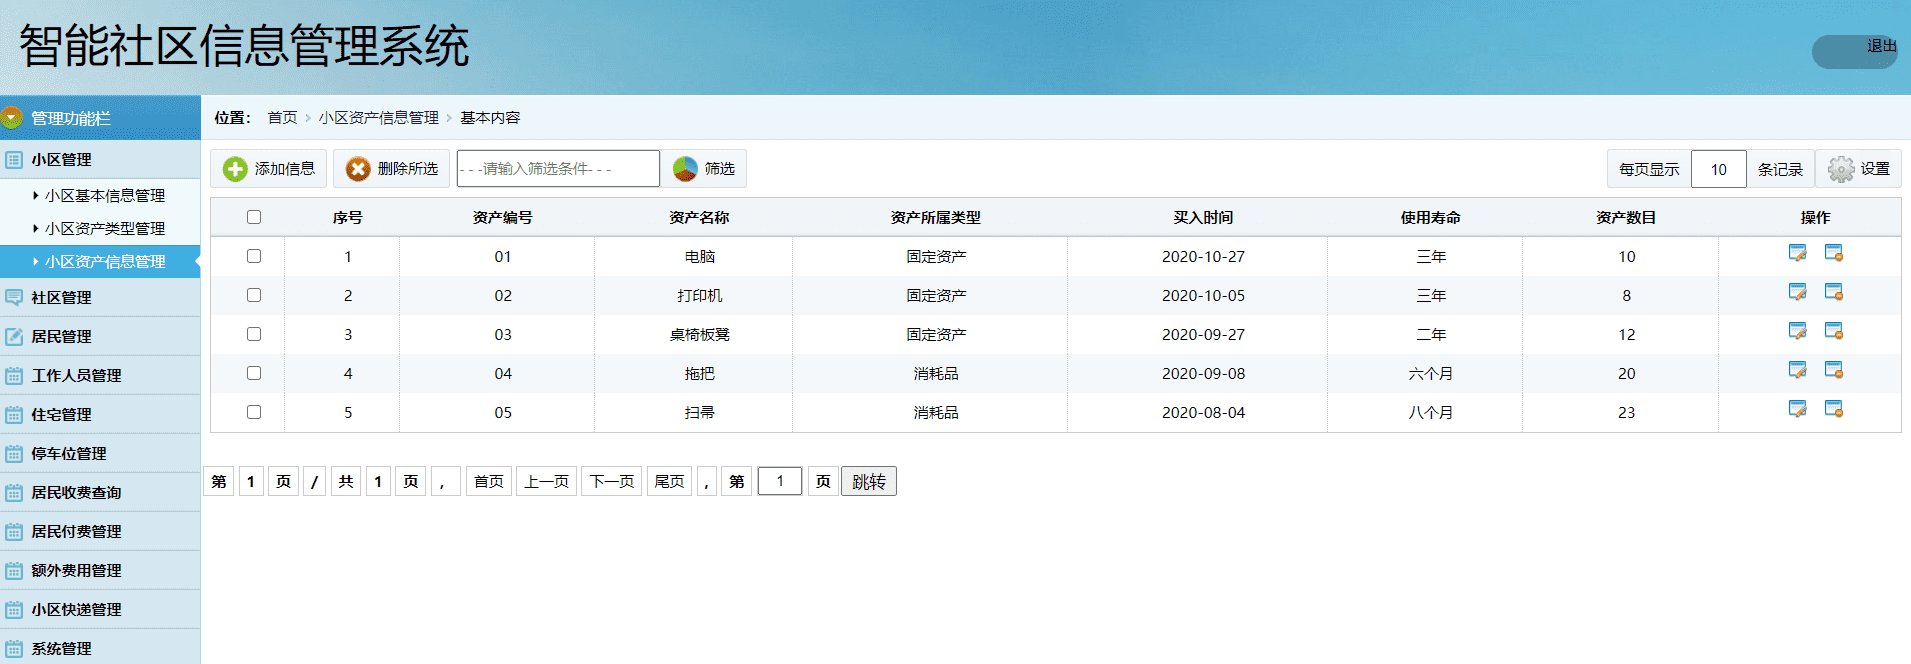Open 小区基本信息管理 submenu item

[x=104, y=195]
